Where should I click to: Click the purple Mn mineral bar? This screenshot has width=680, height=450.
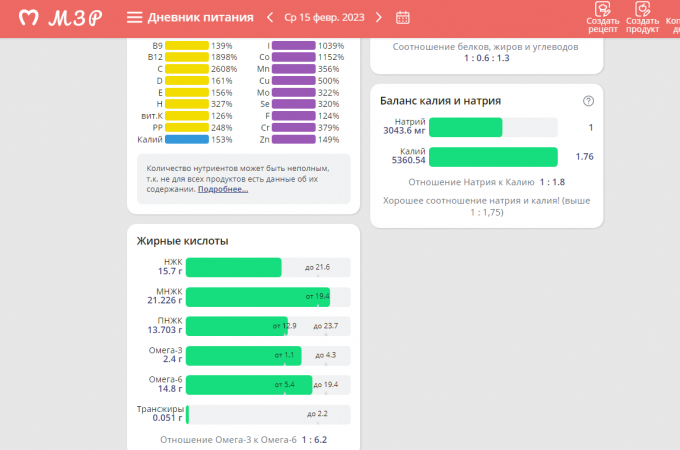pyautogui.click(x=293, y=69)
